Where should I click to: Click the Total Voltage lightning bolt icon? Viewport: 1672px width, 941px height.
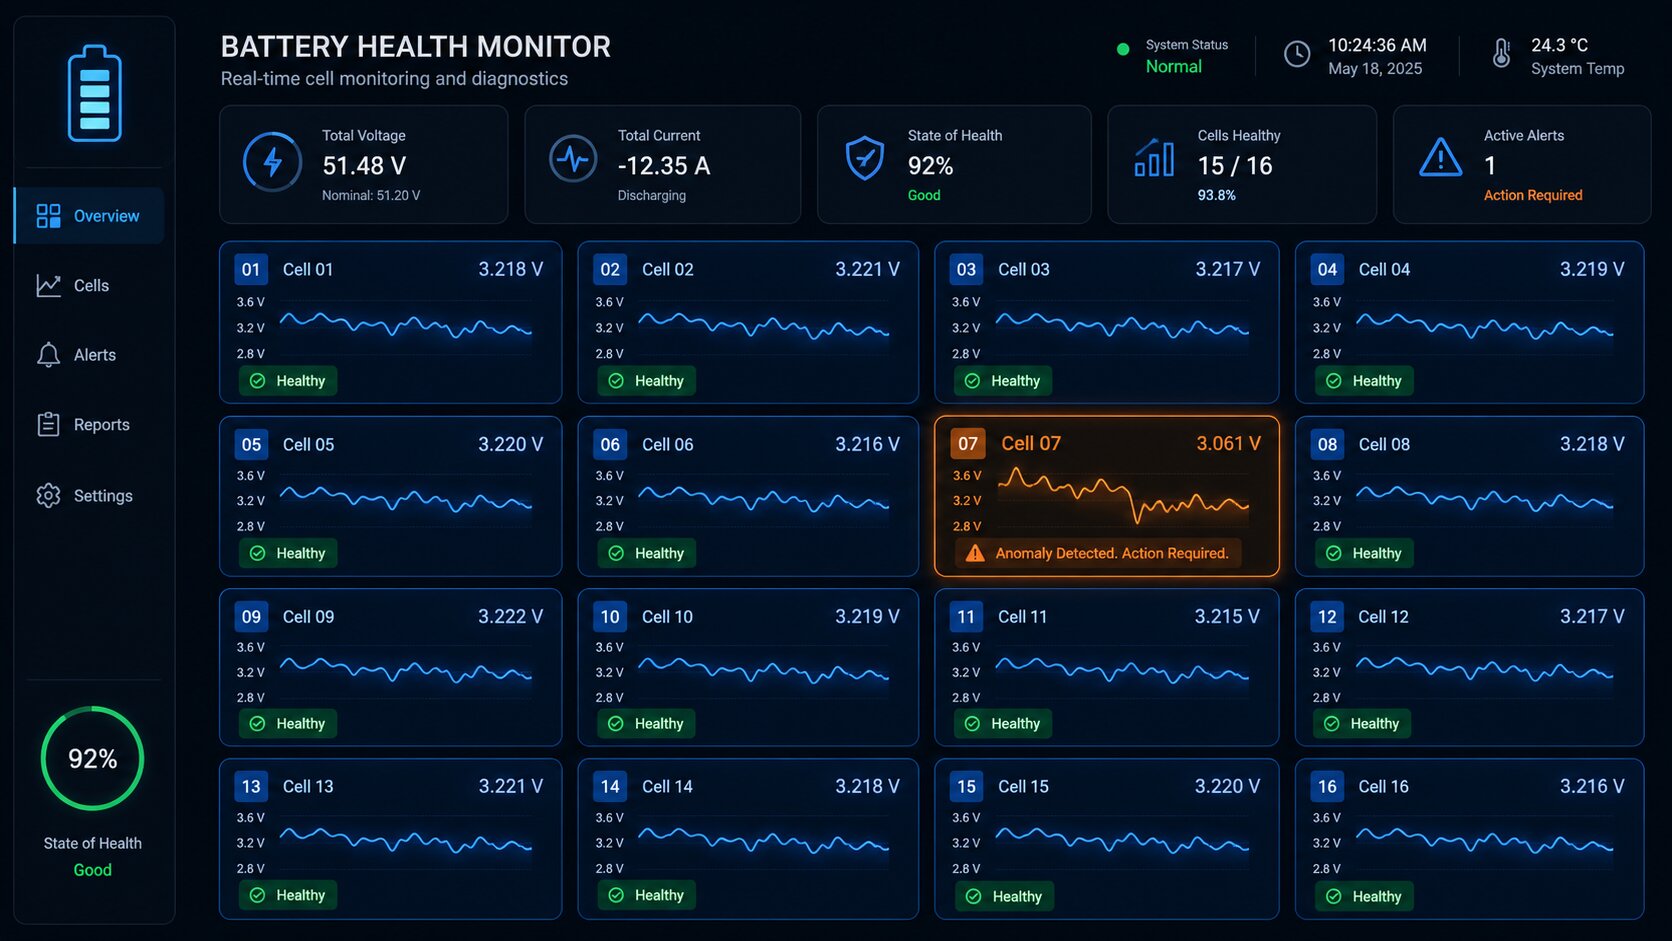(272, 161)
